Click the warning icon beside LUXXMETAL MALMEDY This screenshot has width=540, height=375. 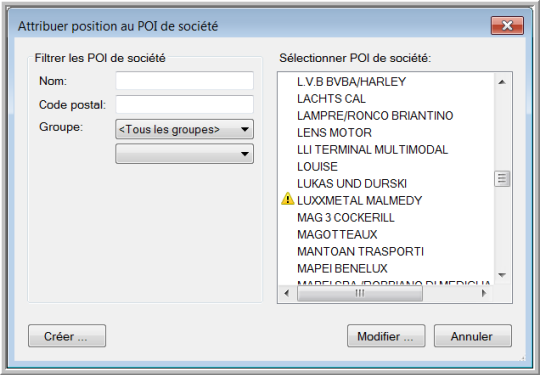[288, 199]
